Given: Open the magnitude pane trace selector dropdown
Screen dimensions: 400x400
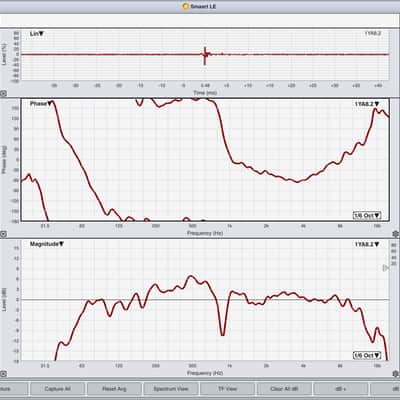Looking at the screenshot, I should tap(367, 244).
